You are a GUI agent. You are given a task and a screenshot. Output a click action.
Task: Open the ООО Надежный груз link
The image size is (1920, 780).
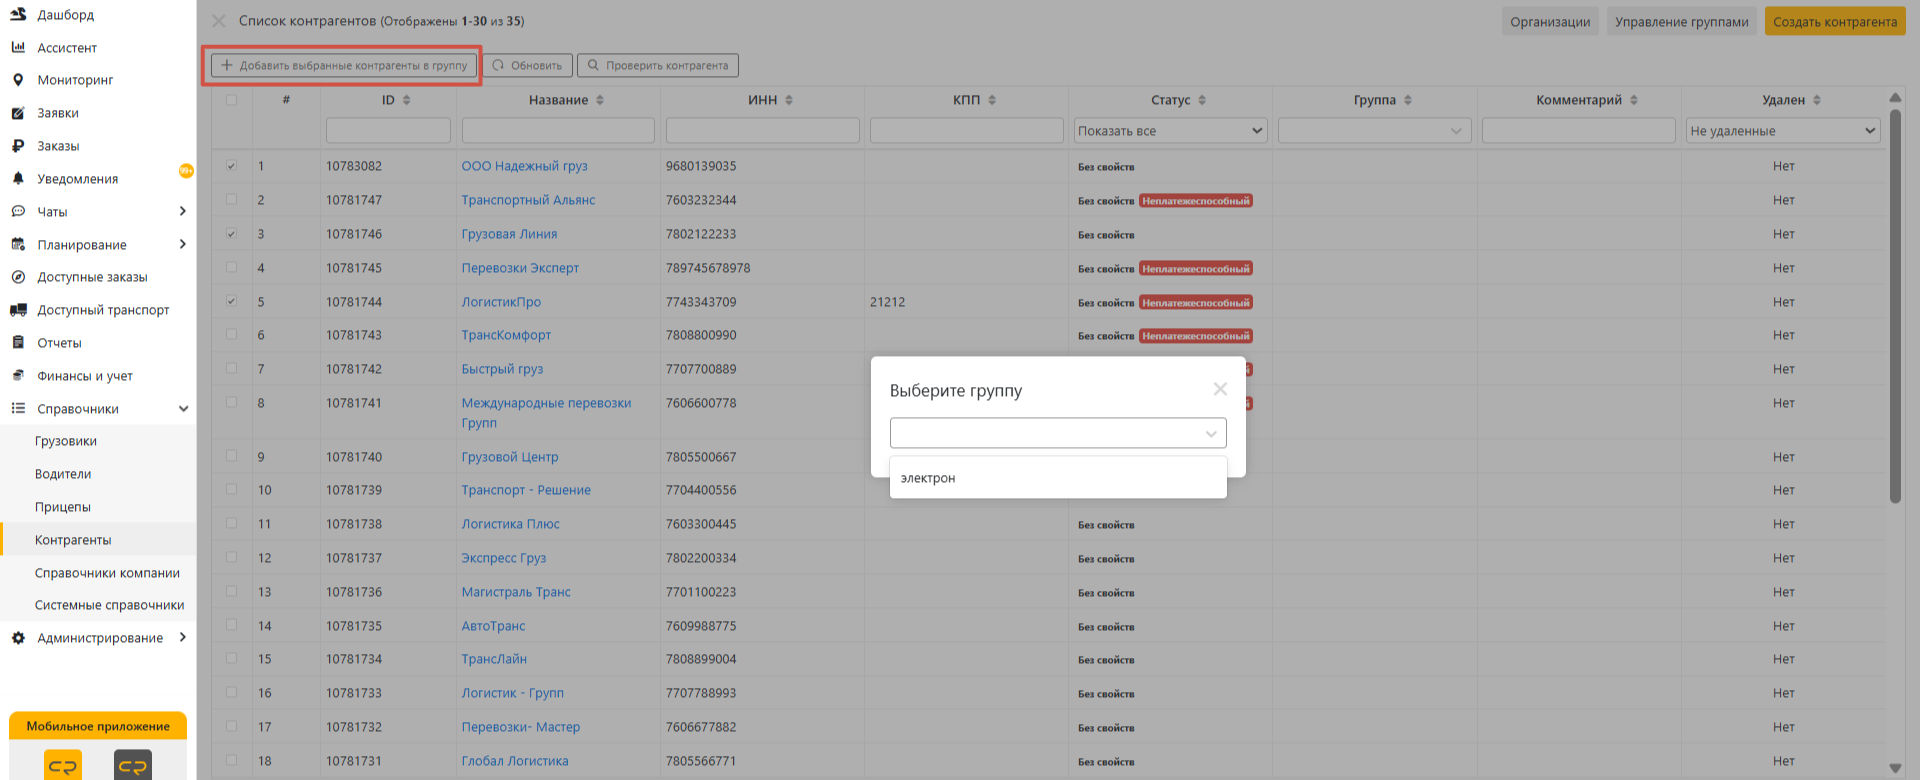pyautogui.click(x=524, y=166)
